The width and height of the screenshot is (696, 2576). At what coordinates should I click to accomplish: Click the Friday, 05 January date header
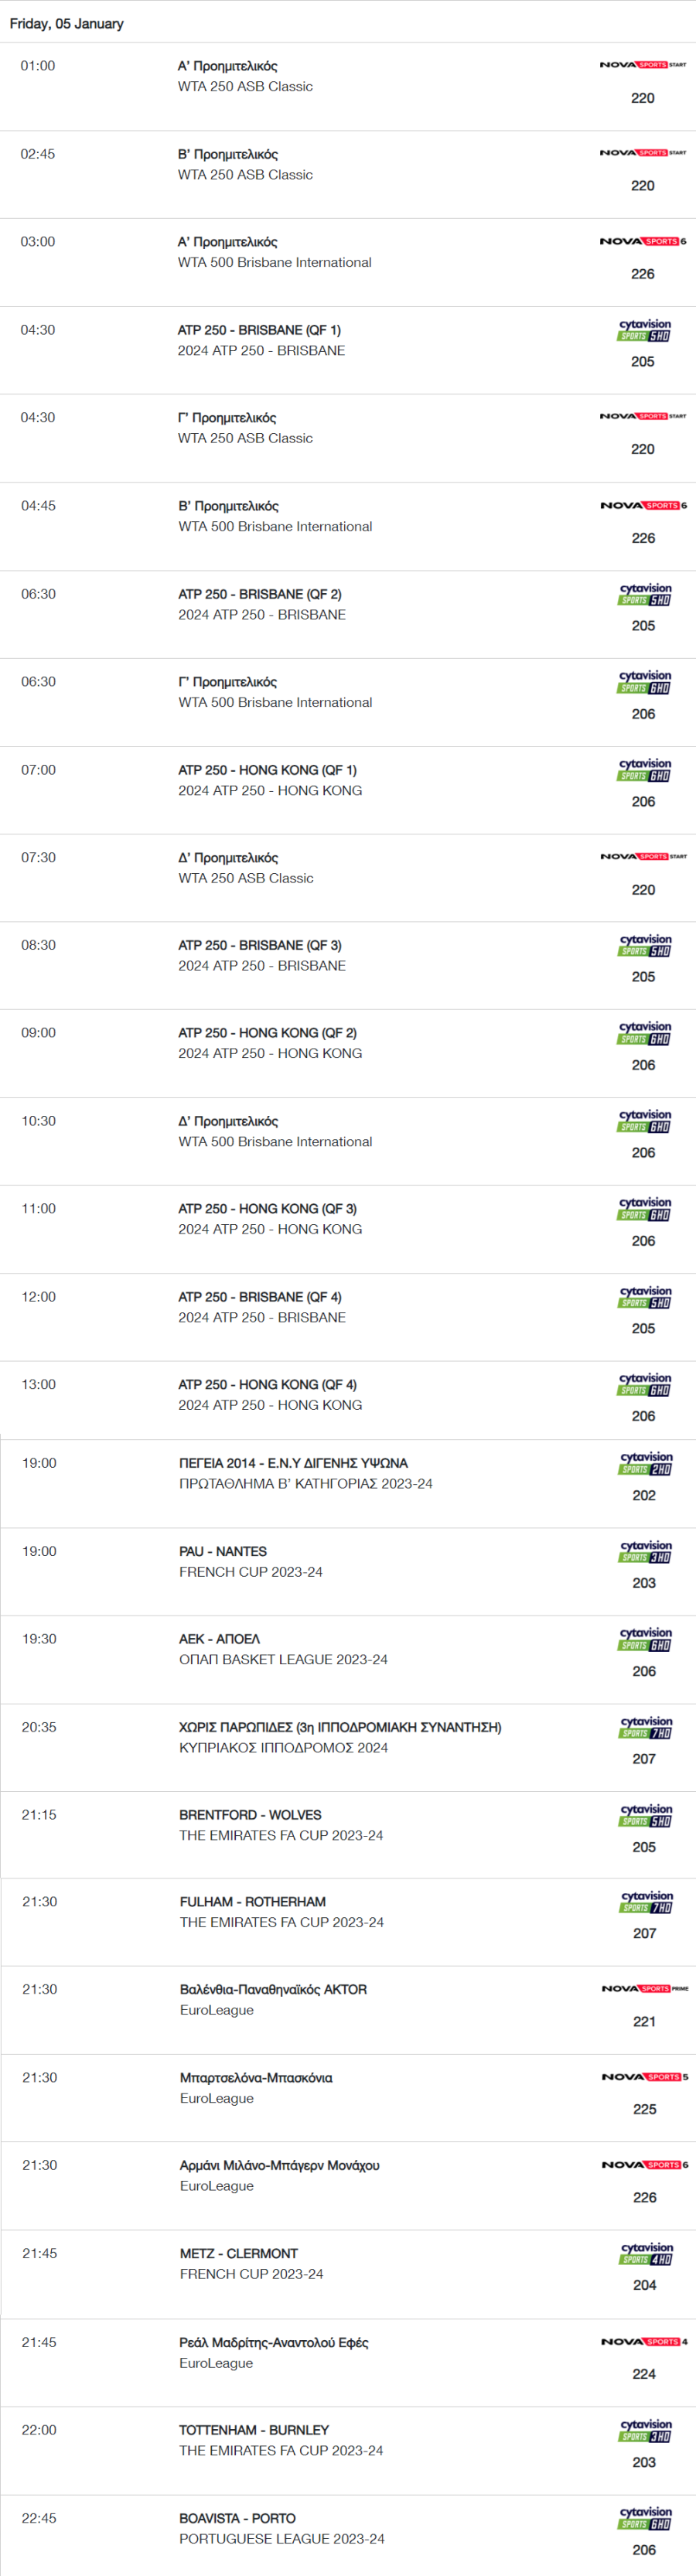pos(67,23)
